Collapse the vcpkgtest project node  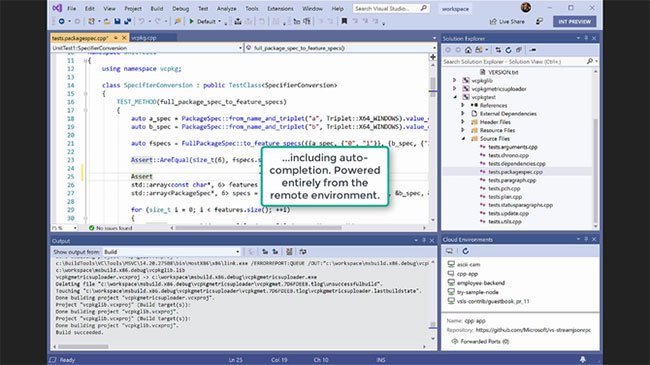click(x=455, y=97)
